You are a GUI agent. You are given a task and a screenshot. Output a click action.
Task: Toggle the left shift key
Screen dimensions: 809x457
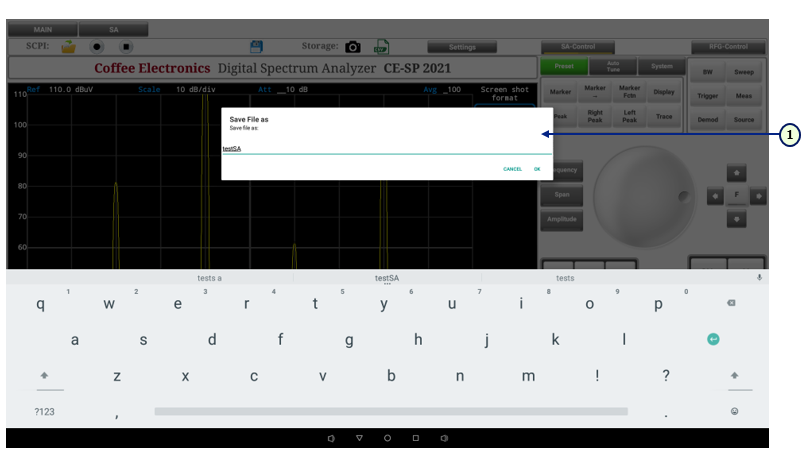click(x=43, y=376)
